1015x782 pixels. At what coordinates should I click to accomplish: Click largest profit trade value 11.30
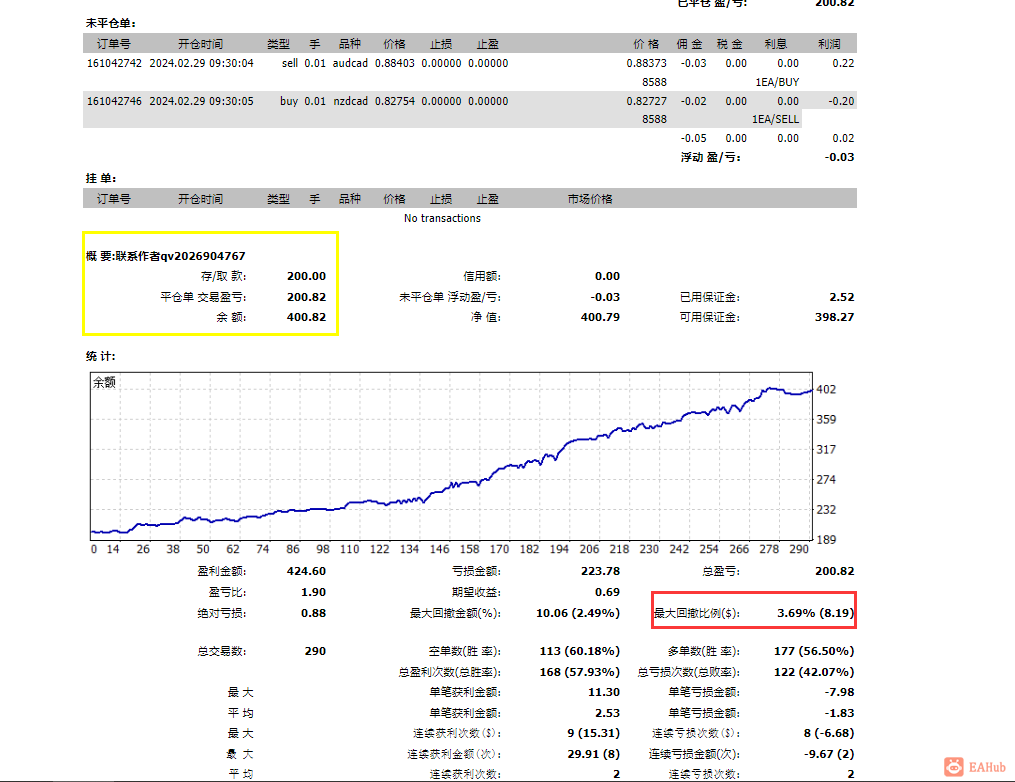(x=604, y=692)
